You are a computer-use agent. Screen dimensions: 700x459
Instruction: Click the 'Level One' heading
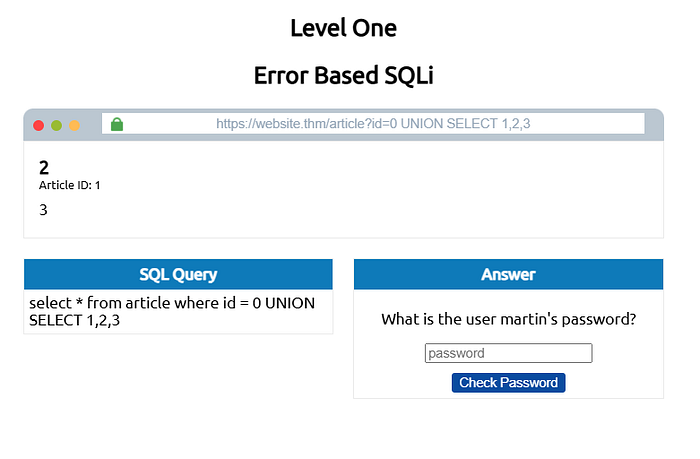click(x=343, y=28)
